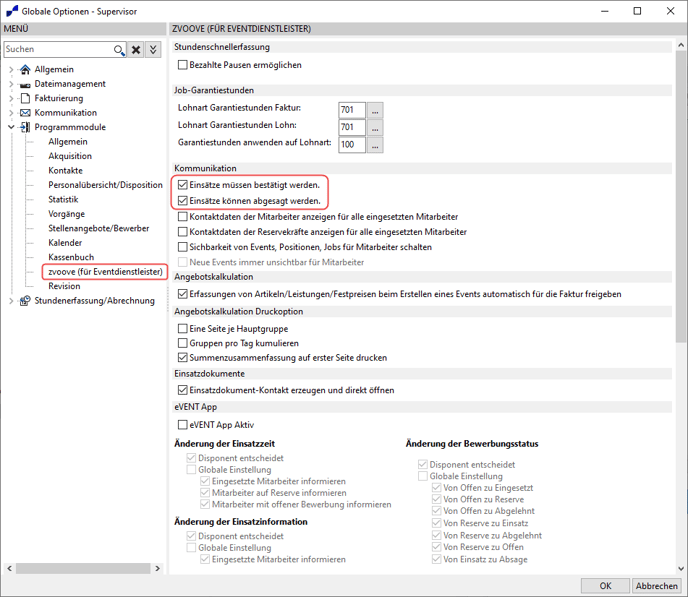Click the app icon in the title bar
688x597 pixels.
12,11
